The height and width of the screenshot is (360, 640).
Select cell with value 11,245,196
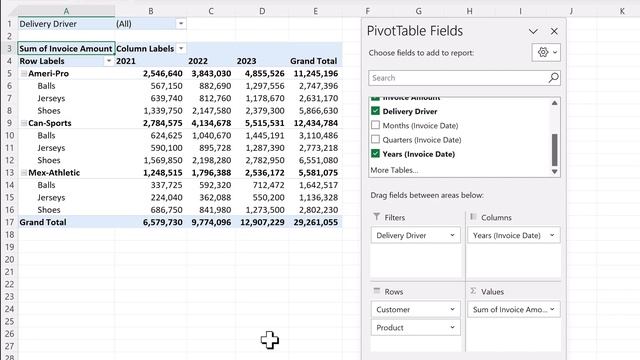point(316,73)
